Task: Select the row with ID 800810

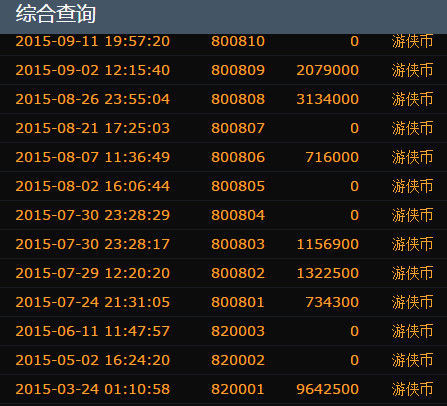Action: [223, 41]
